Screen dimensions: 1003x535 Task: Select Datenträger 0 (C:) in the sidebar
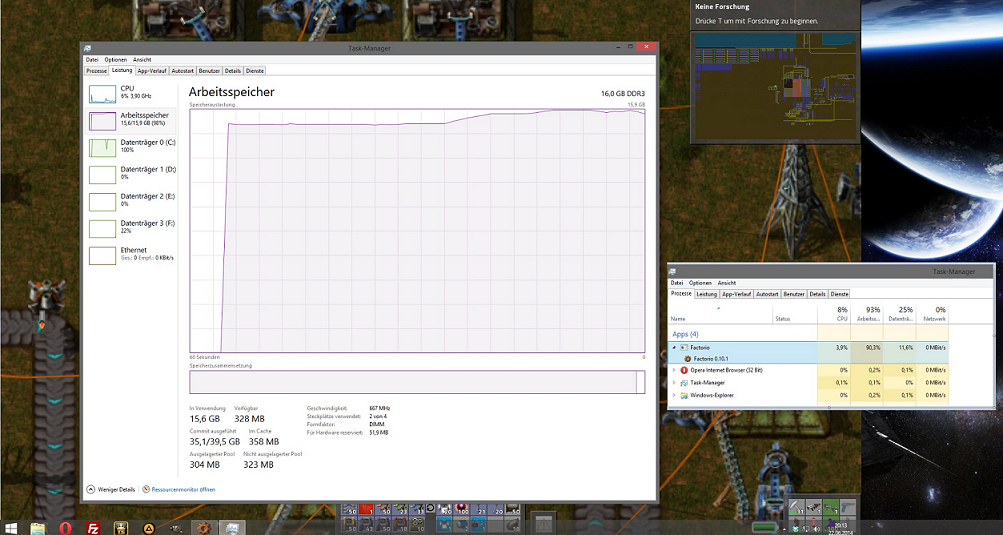point(132,147)
